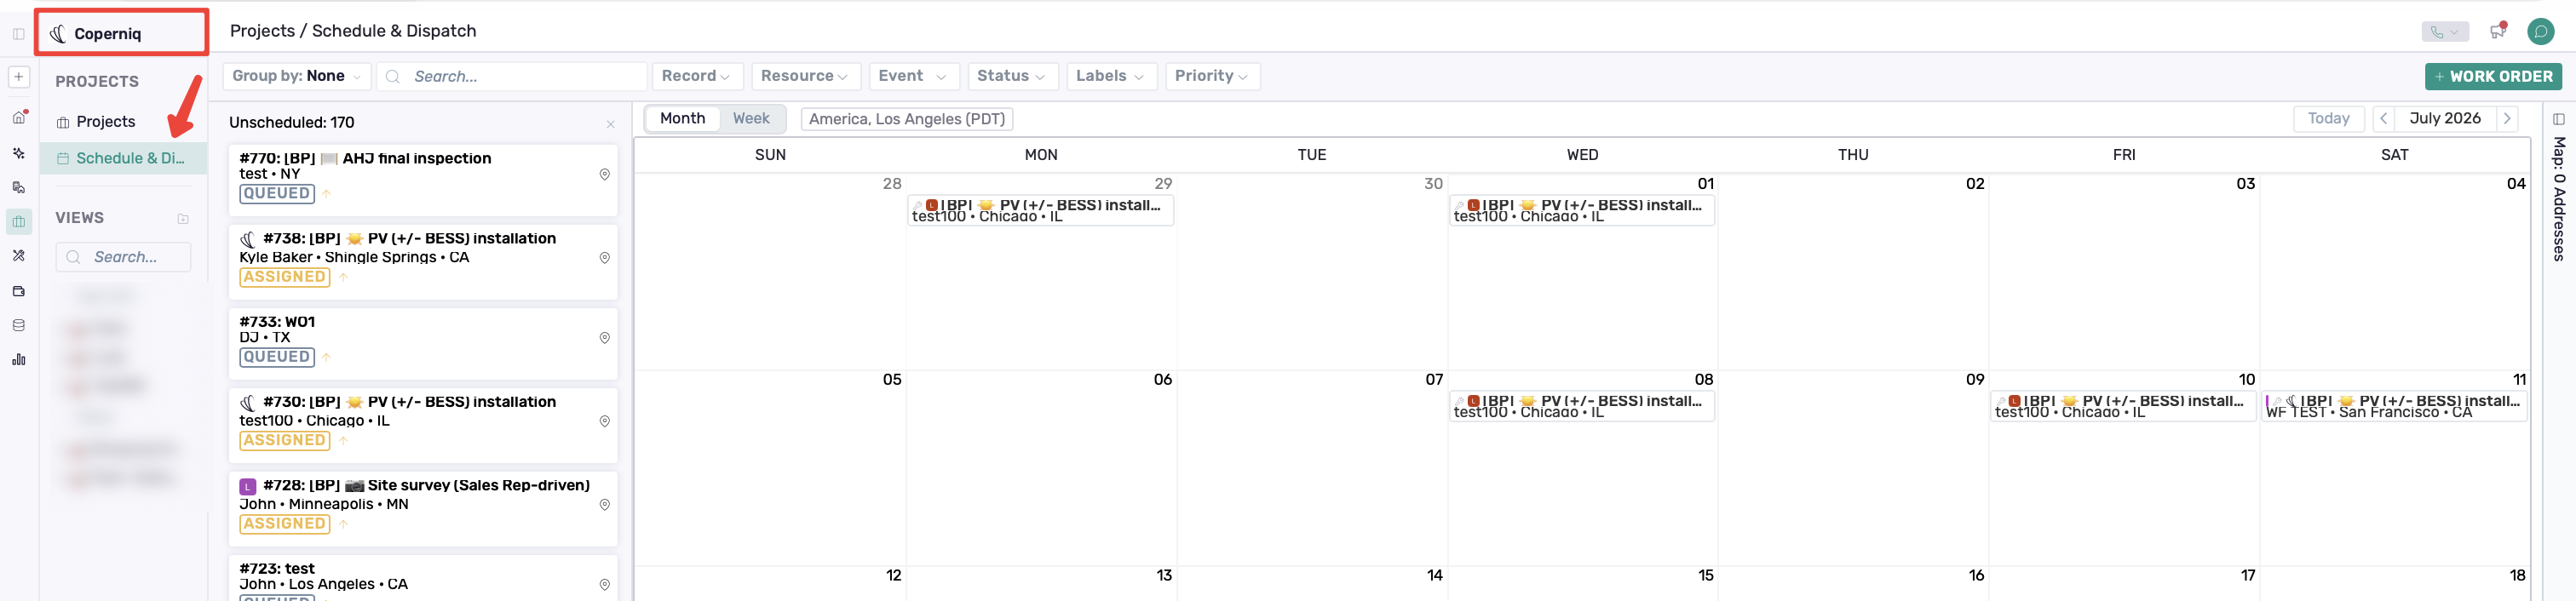Open the bar chart analytics icon
The height and width of the screenshot is (601, 2576).
pos(18,359)
